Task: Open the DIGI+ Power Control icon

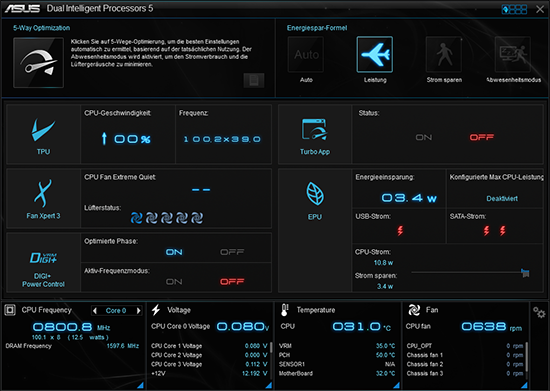Action: pos(43,258)
